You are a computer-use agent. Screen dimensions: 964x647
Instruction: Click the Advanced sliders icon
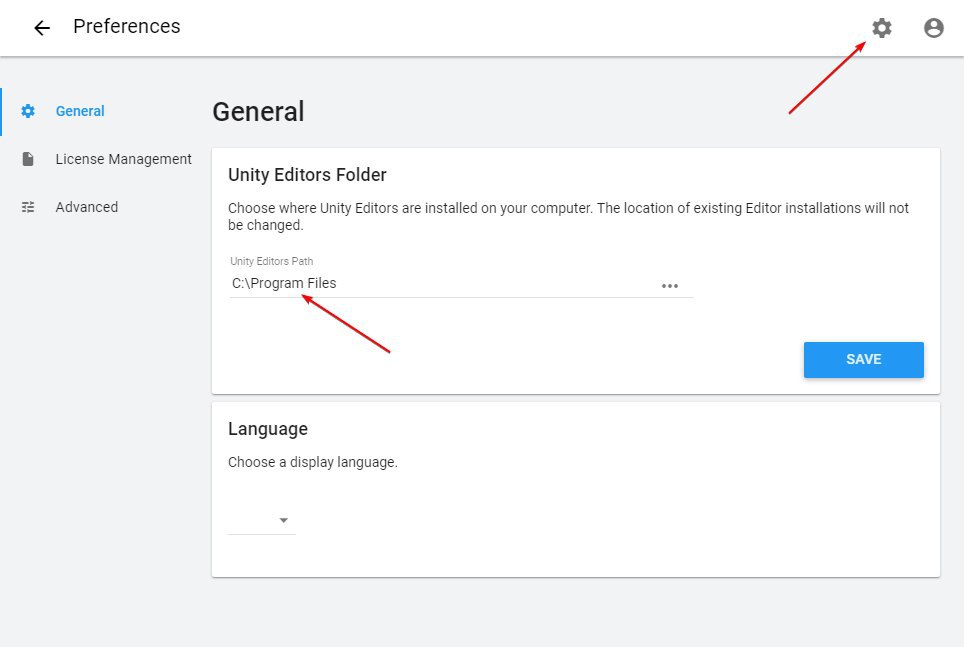coord(28,207)
